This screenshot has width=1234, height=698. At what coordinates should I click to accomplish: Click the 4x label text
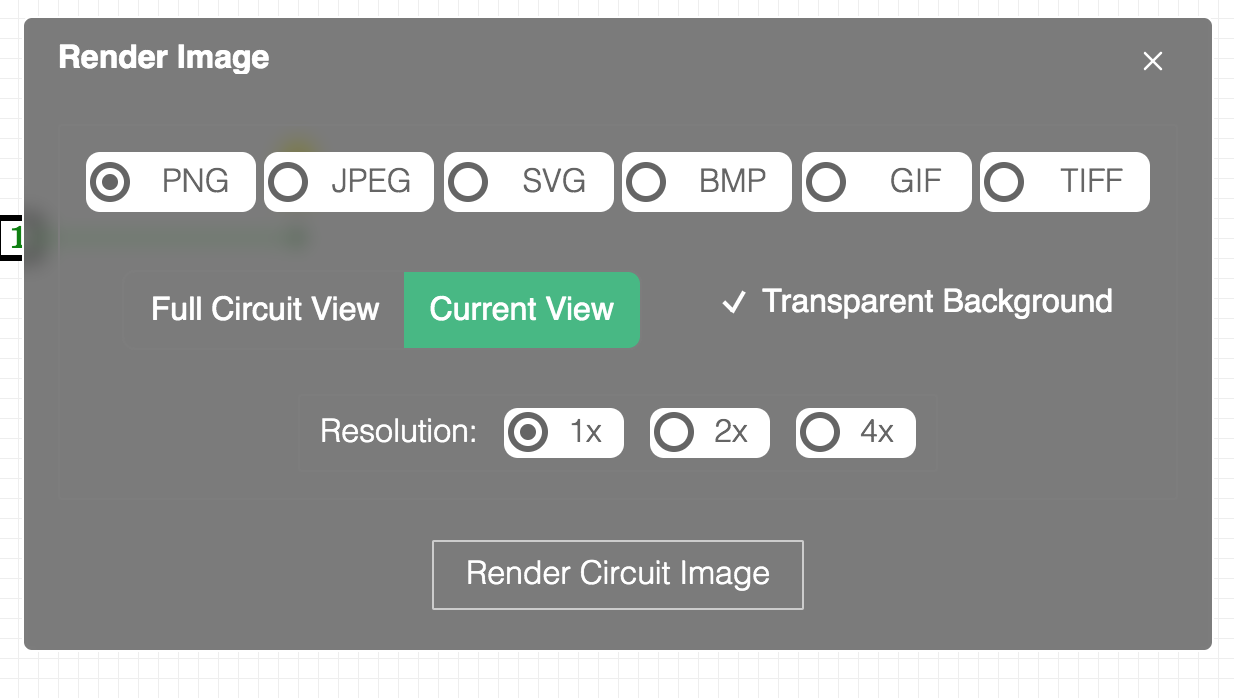coord(877,432)
